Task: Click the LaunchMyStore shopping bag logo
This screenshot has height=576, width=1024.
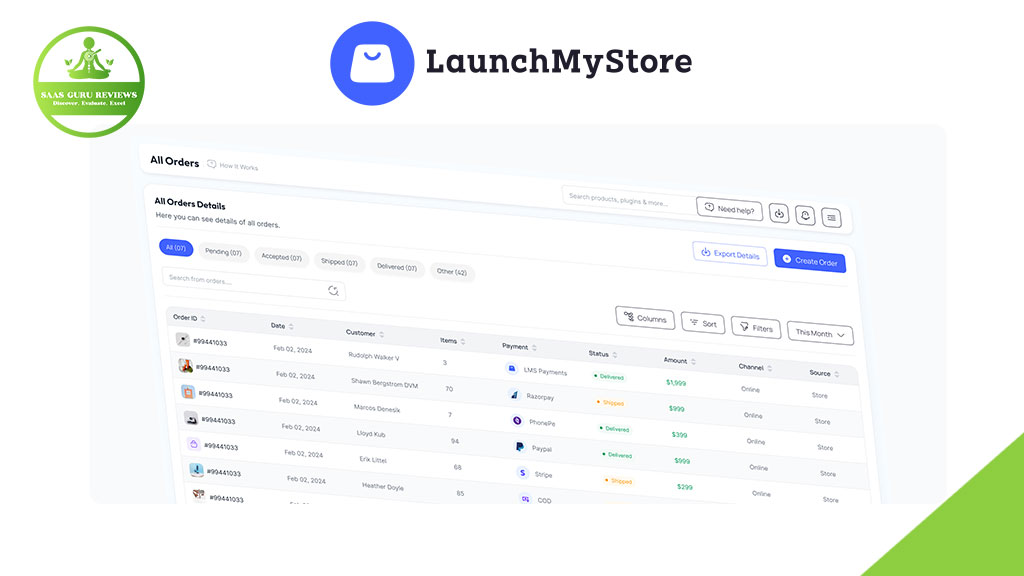Action: [372, 63]
